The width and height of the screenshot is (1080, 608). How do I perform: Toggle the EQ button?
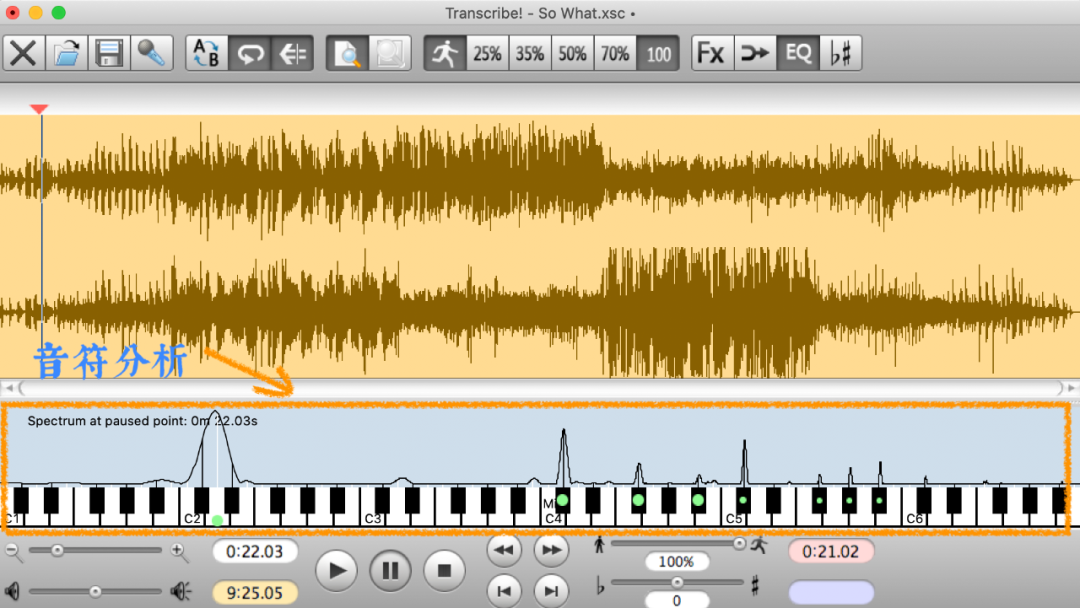coord(798,53)
